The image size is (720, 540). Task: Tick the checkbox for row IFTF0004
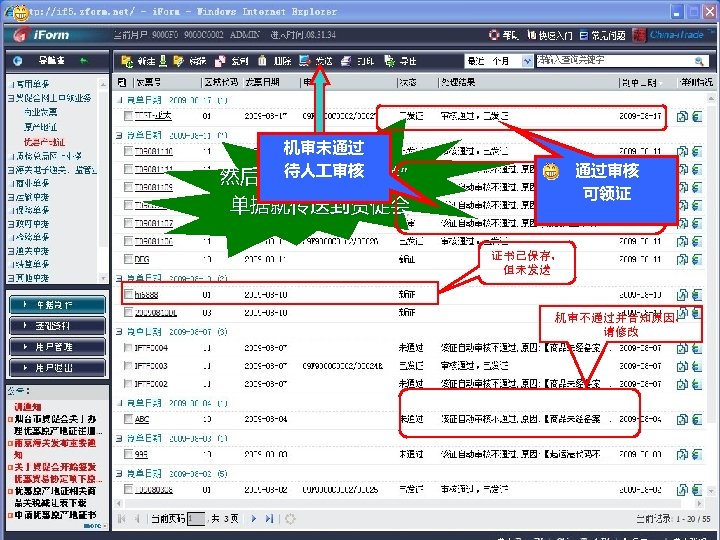coord(128,348)
